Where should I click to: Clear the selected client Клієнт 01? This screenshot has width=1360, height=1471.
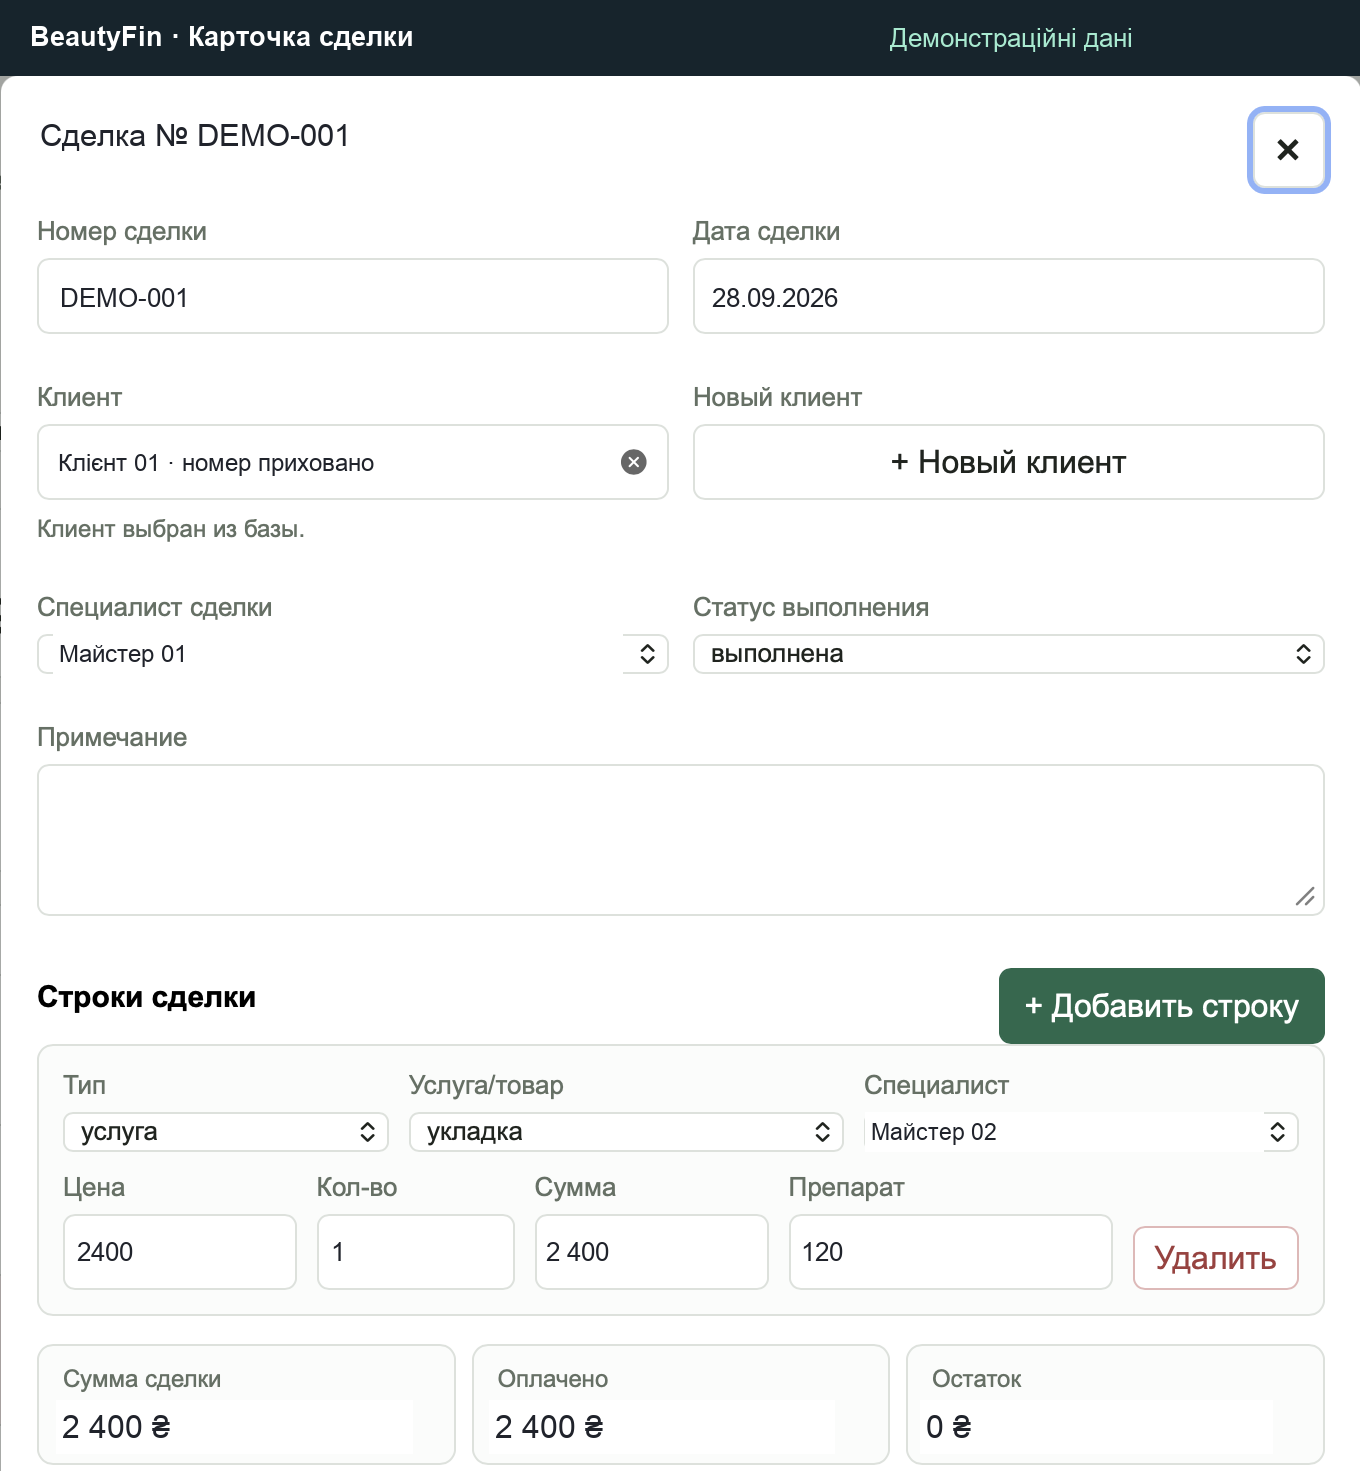[x=634, y=462]
